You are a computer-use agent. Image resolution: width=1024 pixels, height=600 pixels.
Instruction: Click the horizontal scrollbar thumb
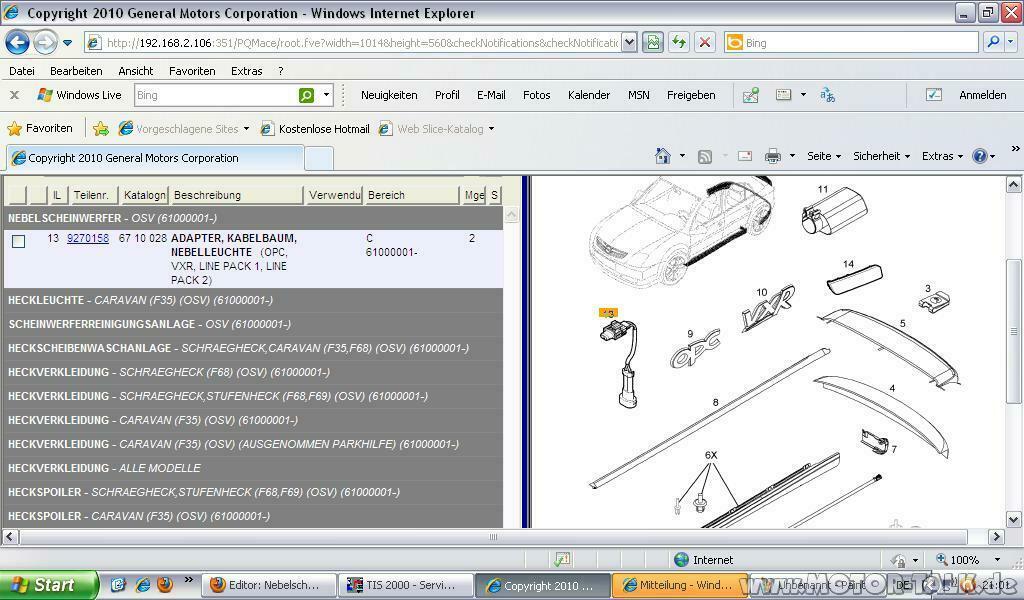tap(493, 537)
